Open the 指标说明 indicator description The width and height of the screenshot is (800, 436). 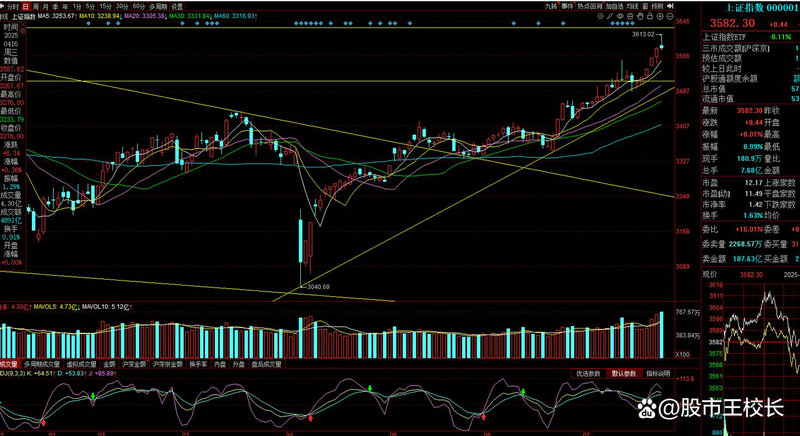click(x=657, y=373)
